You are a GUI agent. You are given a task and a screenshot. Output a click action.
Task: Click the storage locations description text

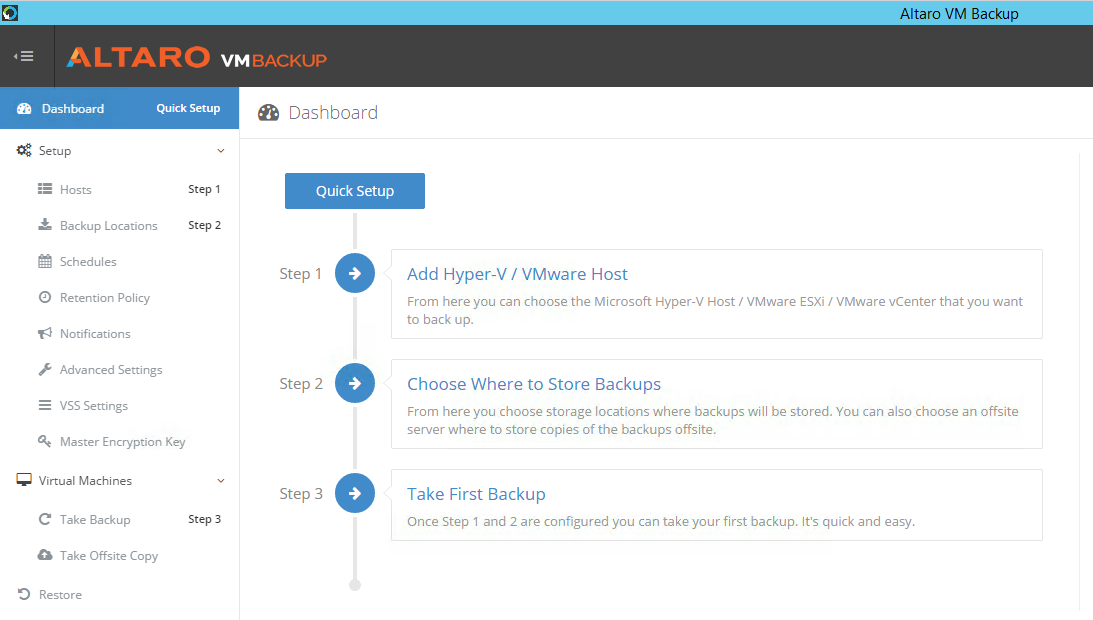(x=712, y=421)
